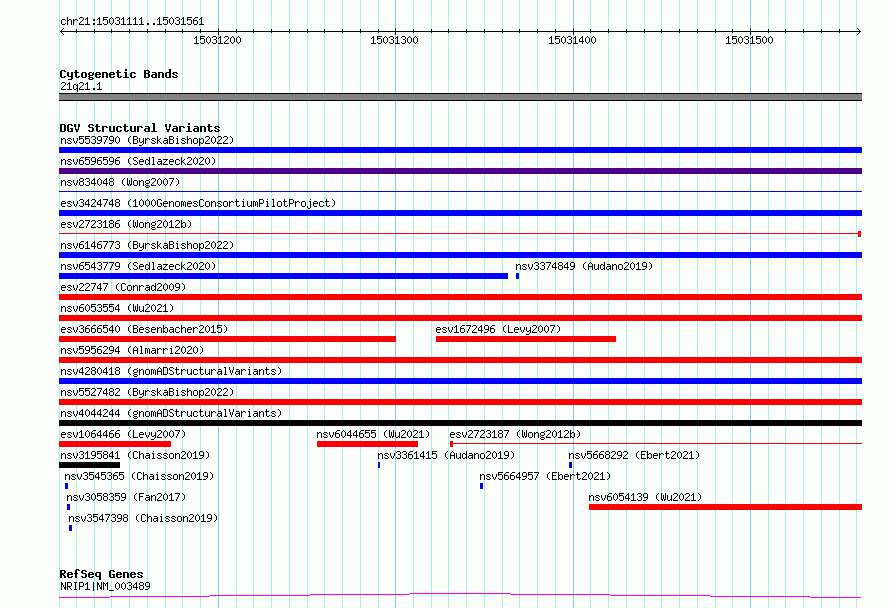890x608 pixels.
Task: Click the left arrow end of ruler
Action: pos(62,31)
